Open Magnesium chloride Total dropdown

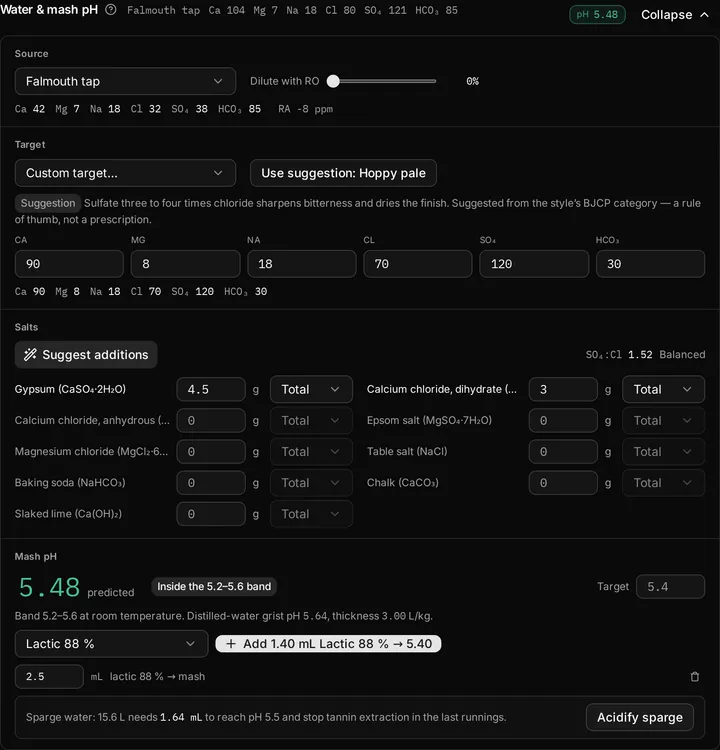pos(311,452)
